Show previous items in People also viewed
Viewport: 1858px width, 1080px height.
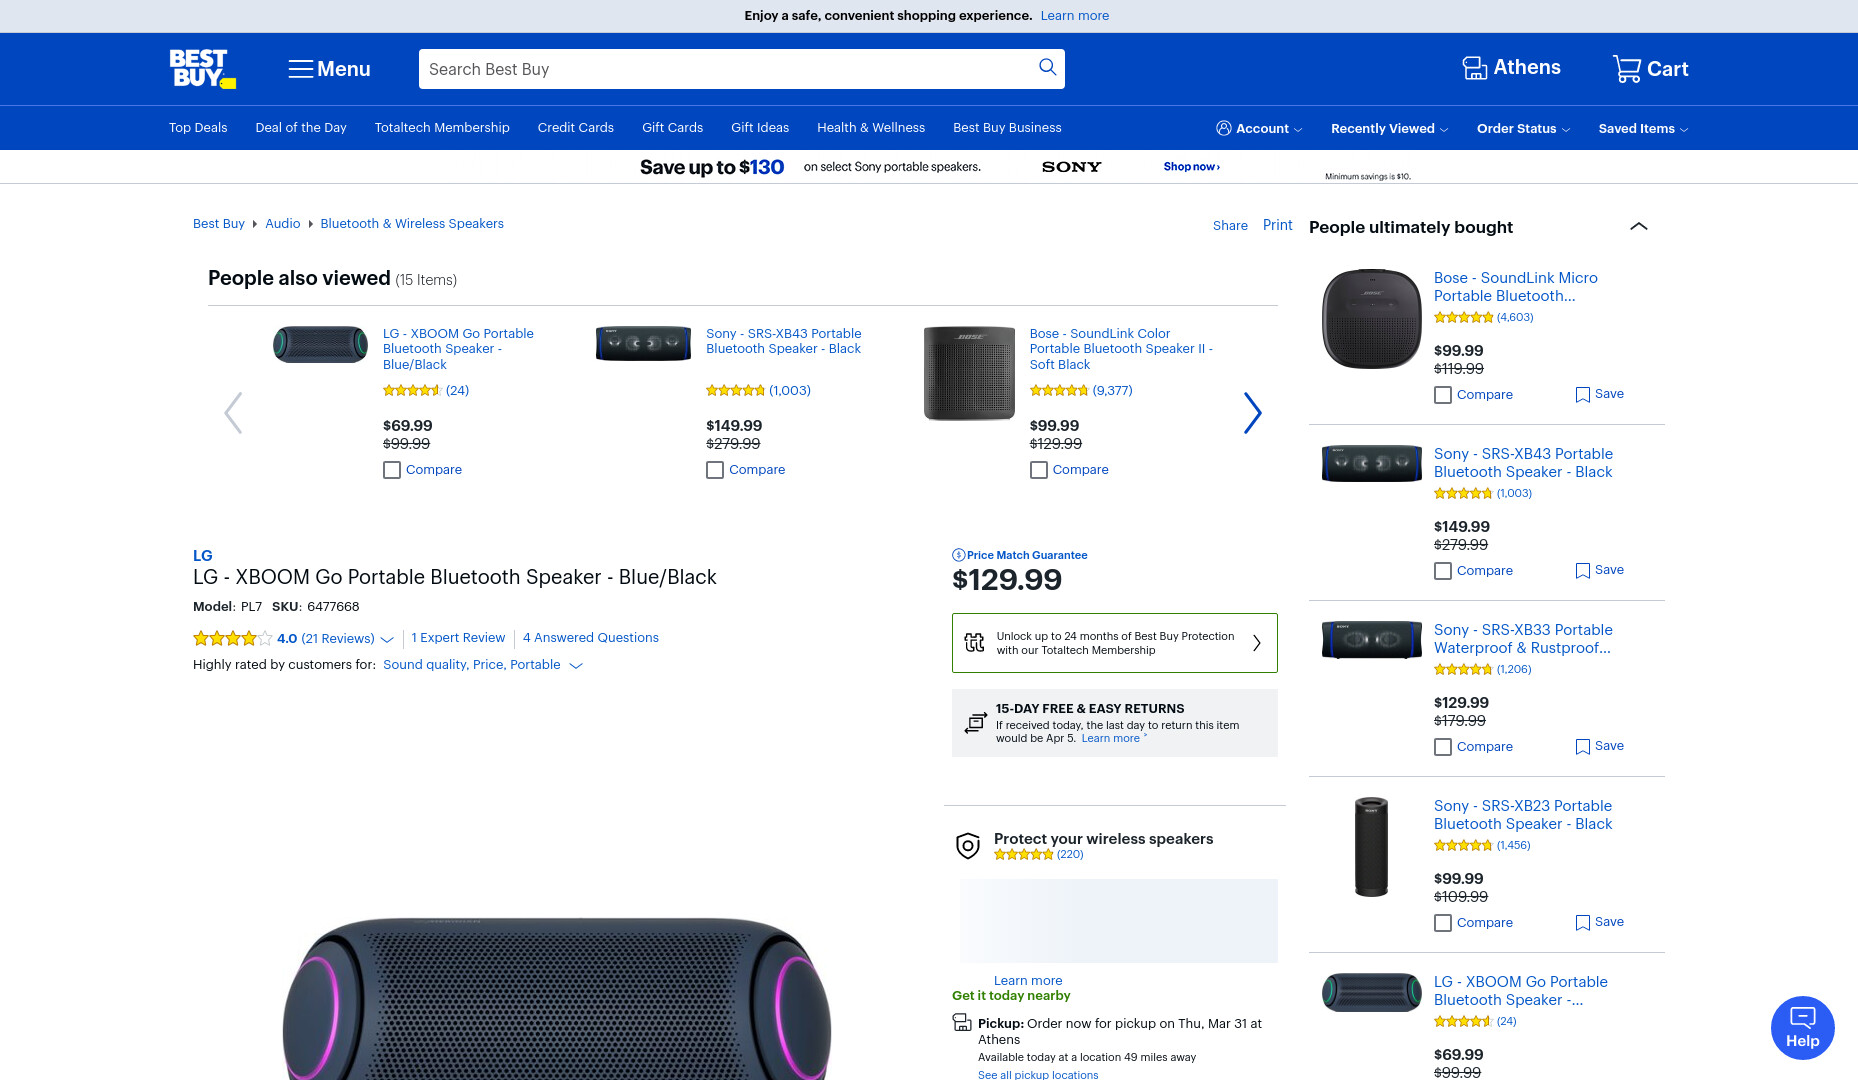[233, 413]
